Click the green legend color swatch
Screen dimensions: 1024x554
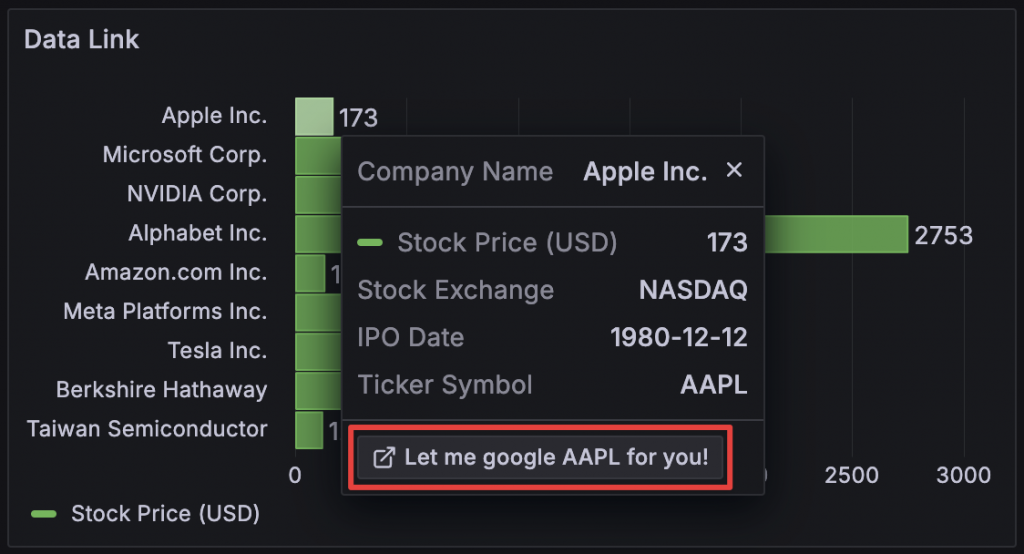pyautogui.click(x=44, y=514)
